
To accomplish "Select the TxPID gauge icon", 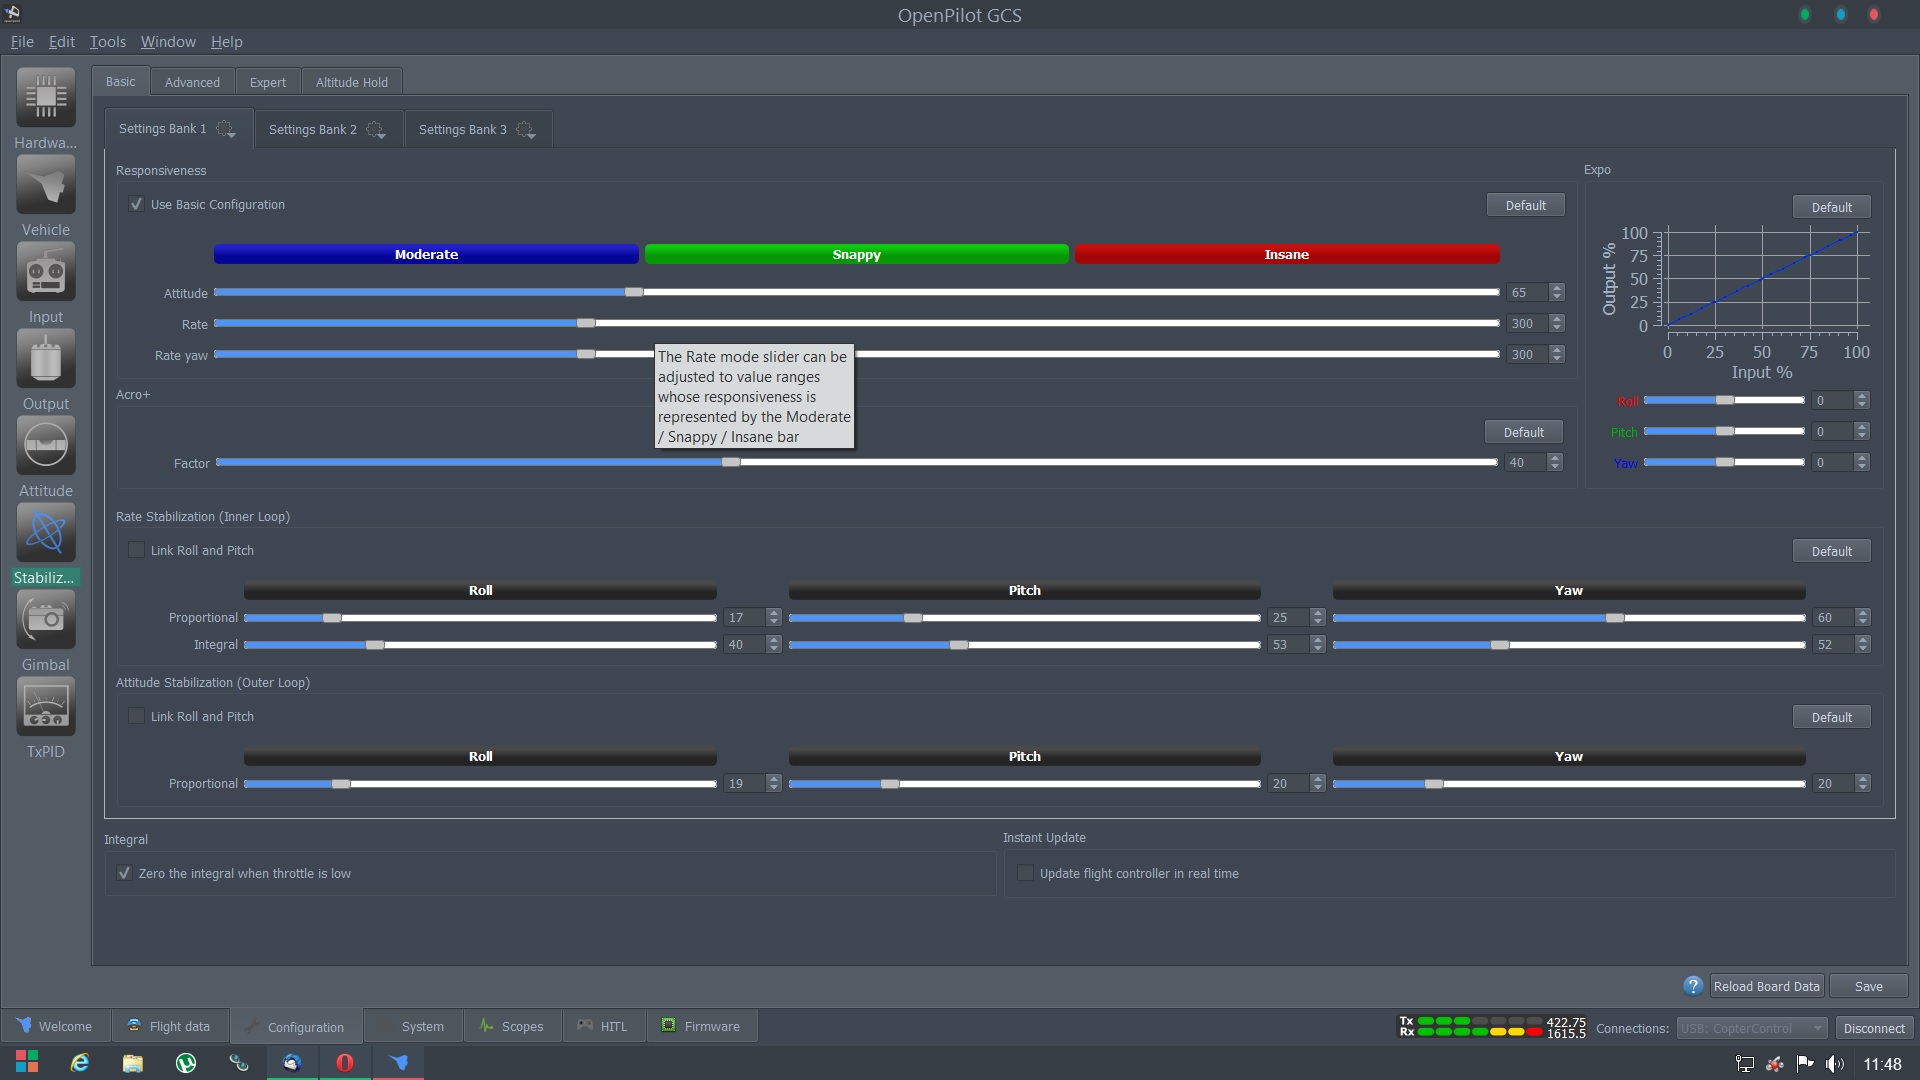I will (46, 707).
